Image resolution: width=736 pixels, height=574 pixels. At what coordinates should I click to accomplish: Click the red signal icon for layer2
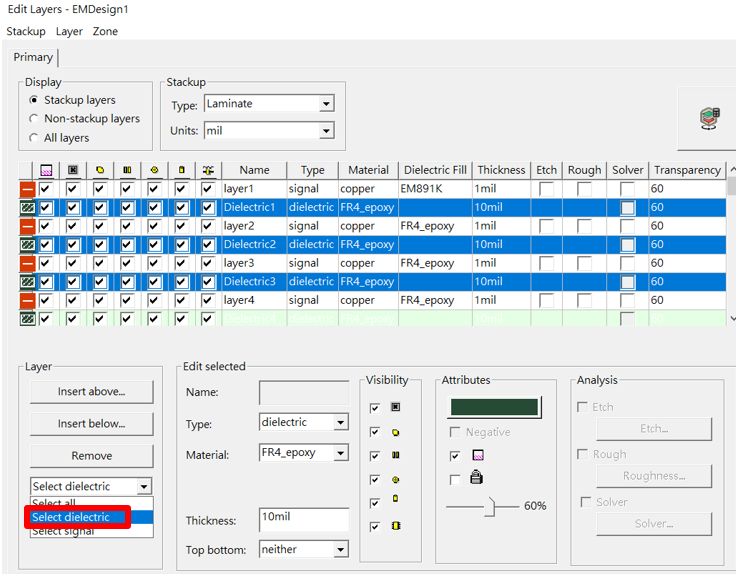point(27,226)
